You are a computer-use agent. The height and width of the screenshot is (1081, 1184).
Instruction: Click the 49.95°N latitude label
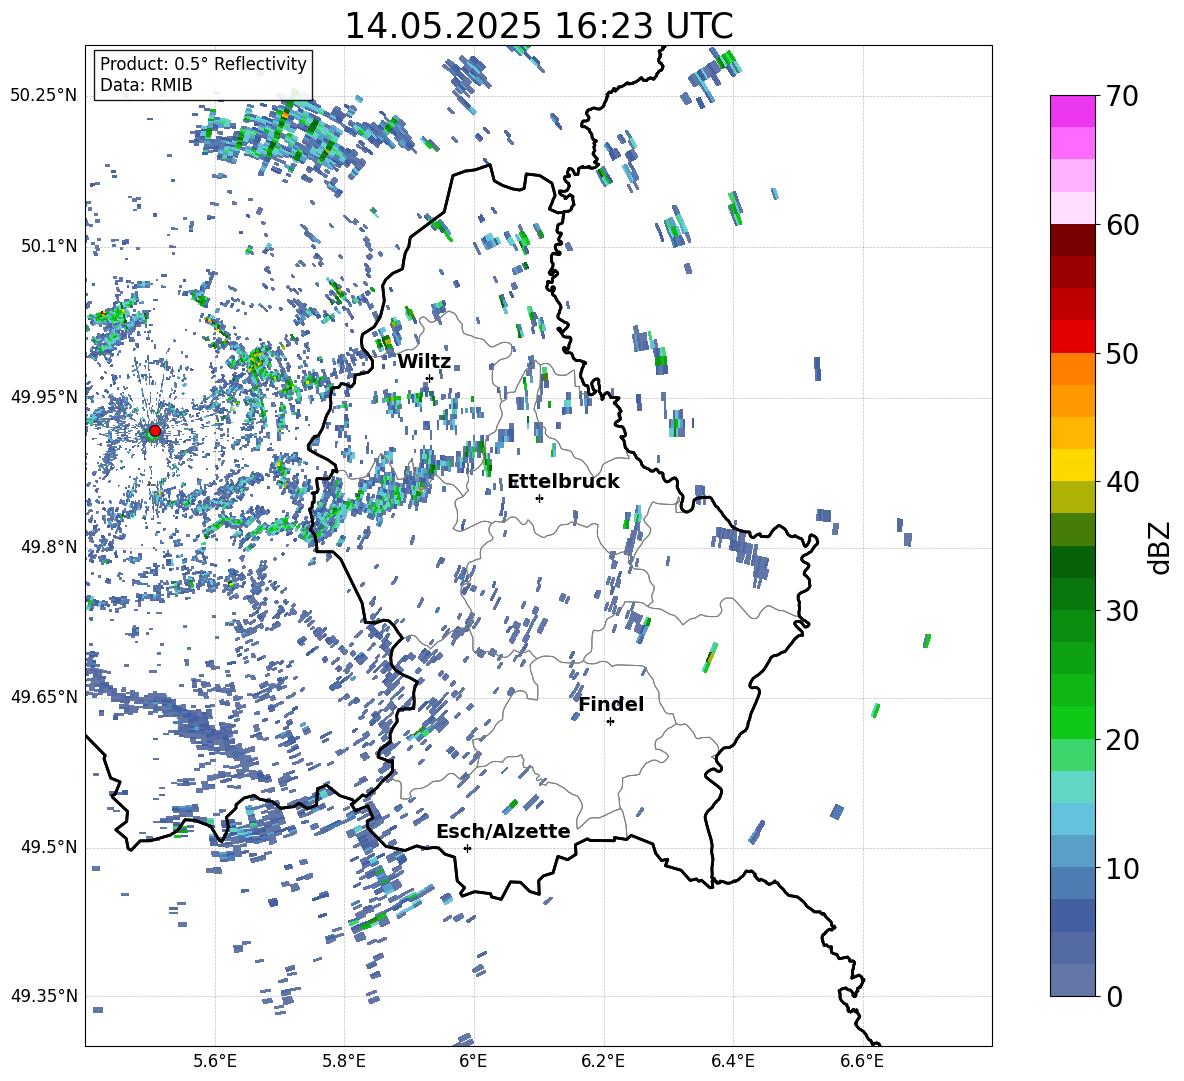(x=44, y=396)
